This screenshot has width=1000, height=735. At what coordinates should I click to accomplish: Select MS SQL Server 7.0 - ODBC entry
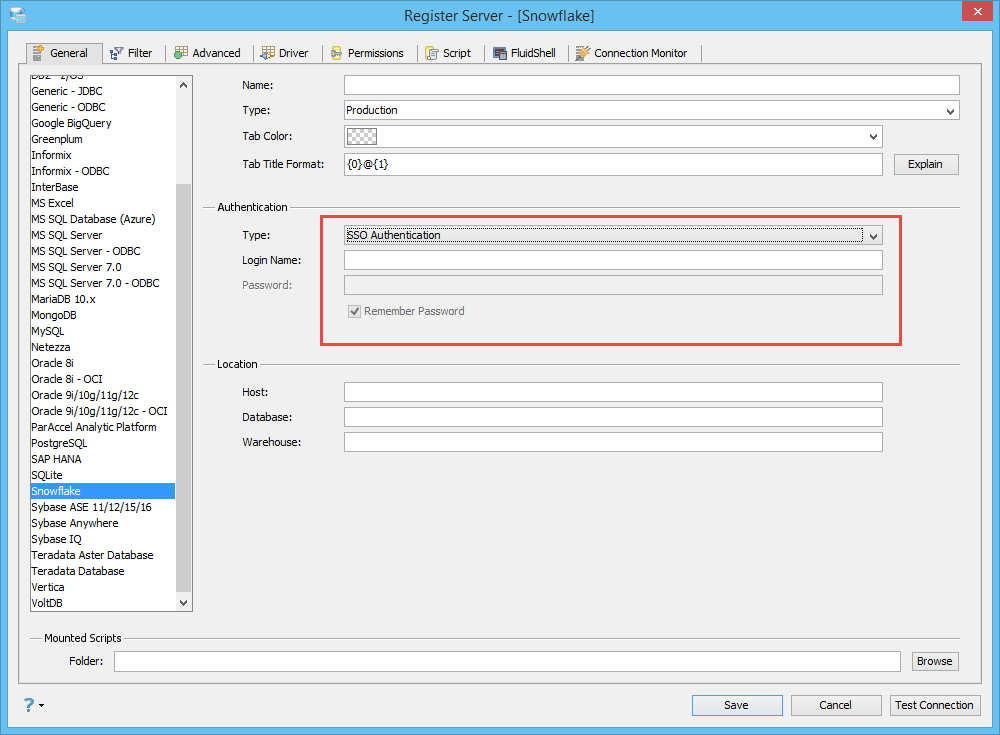click(x=103, y=283)
